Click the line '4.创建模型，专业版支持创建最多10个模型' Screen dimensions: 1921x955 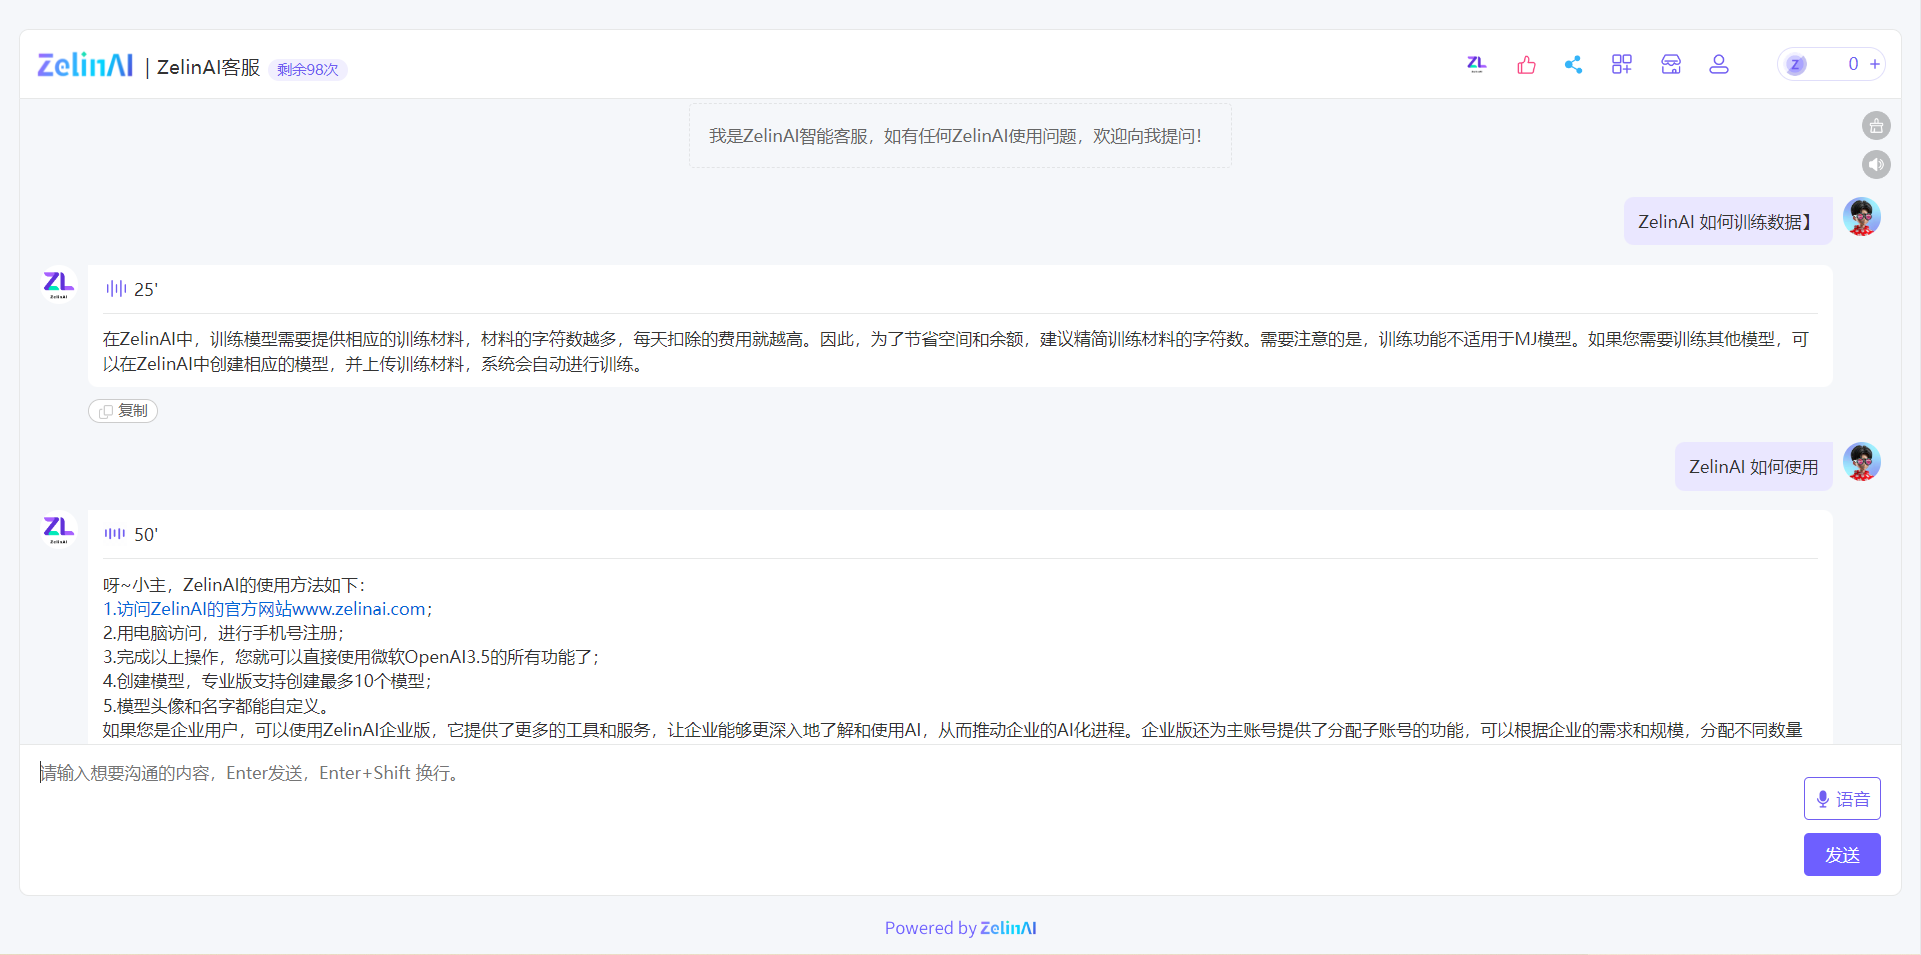(x=267, y=681)
